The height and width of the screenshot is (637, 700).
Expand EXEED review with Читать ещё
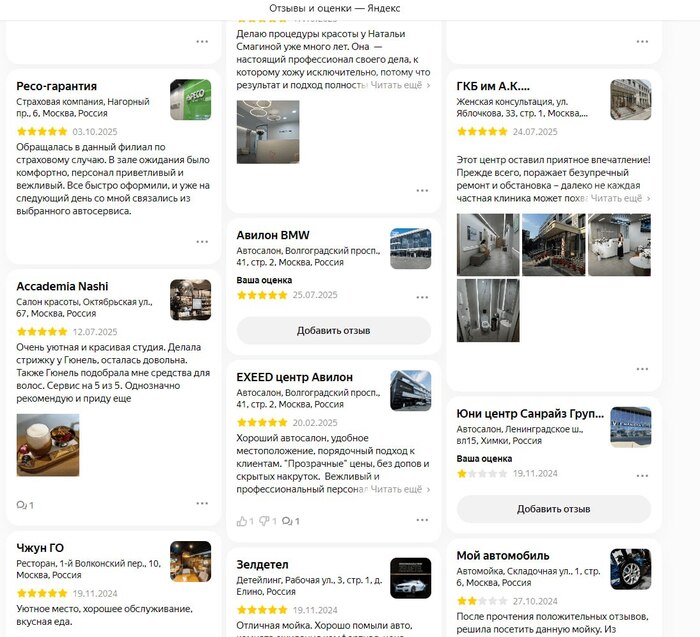(400, 489)
